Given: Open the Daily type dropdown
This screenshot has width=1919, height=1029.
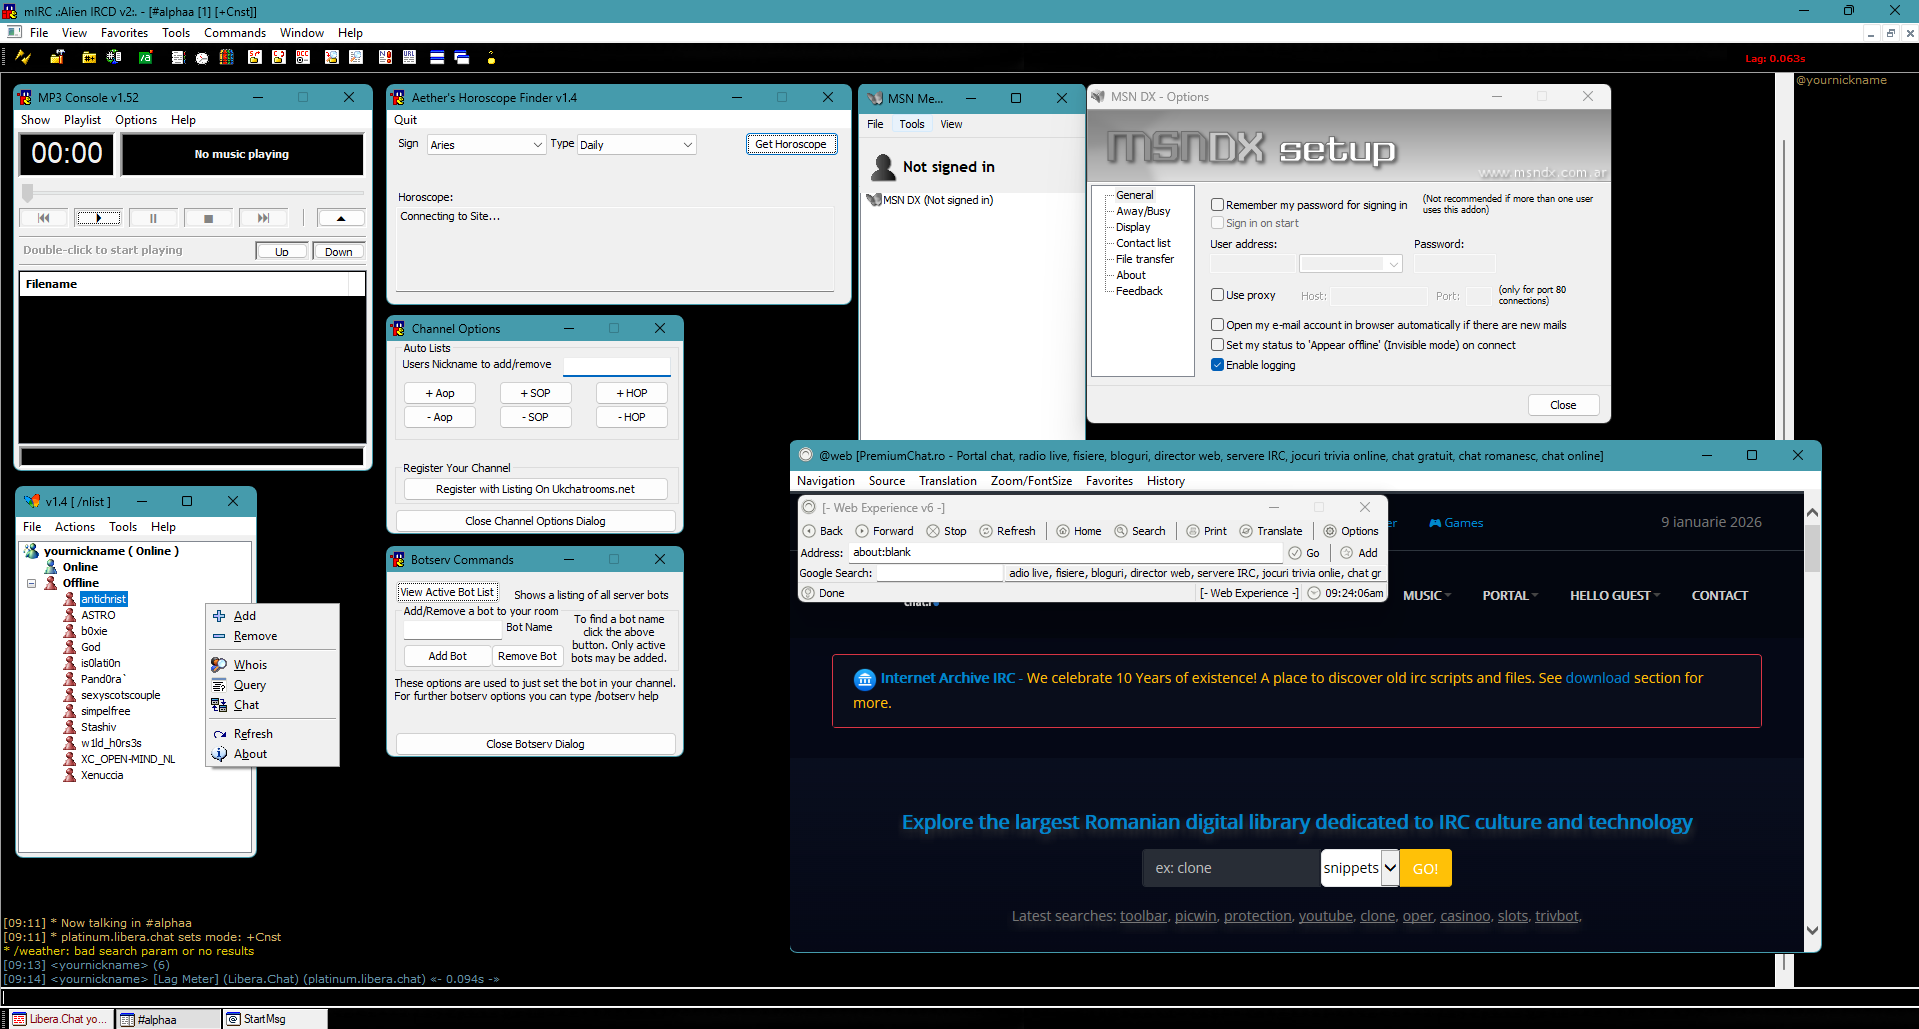Looking at the screenshot, I should 636,145.
